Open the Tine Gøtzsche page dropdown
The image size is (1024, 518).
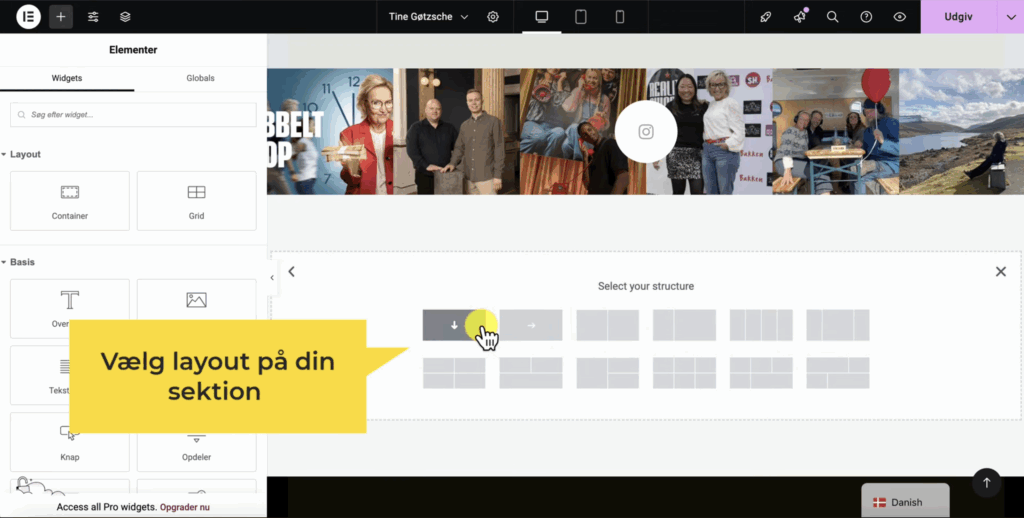tap(429, 17)
